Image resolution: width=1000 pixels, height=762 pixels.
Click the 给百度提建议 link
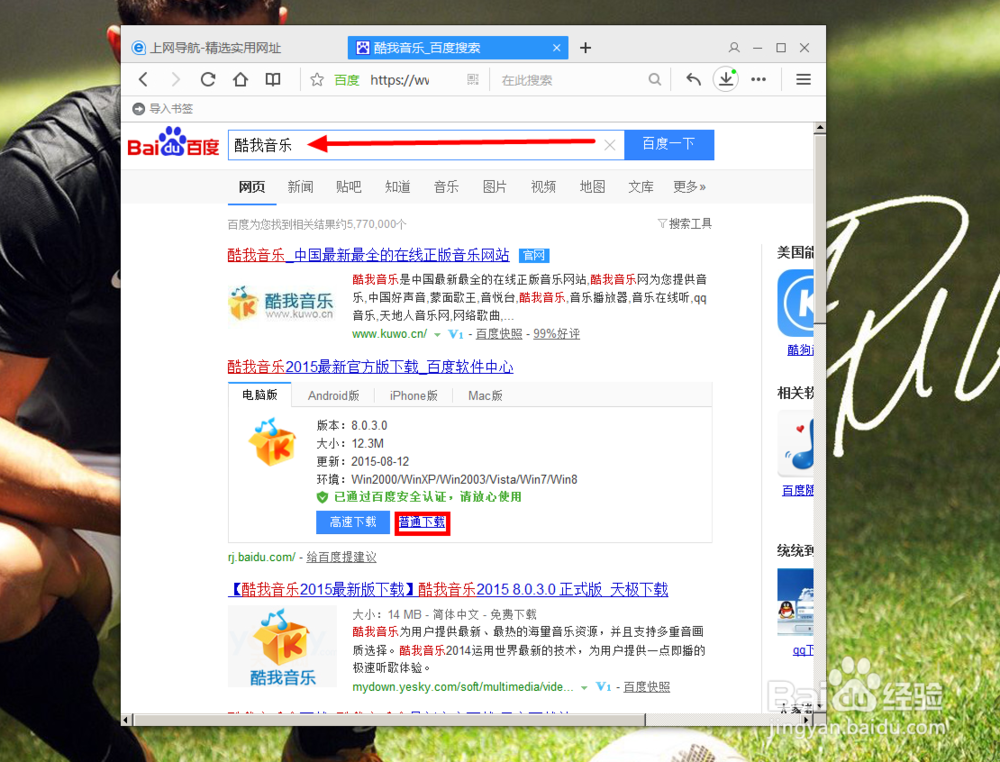(x=341, y=557)
